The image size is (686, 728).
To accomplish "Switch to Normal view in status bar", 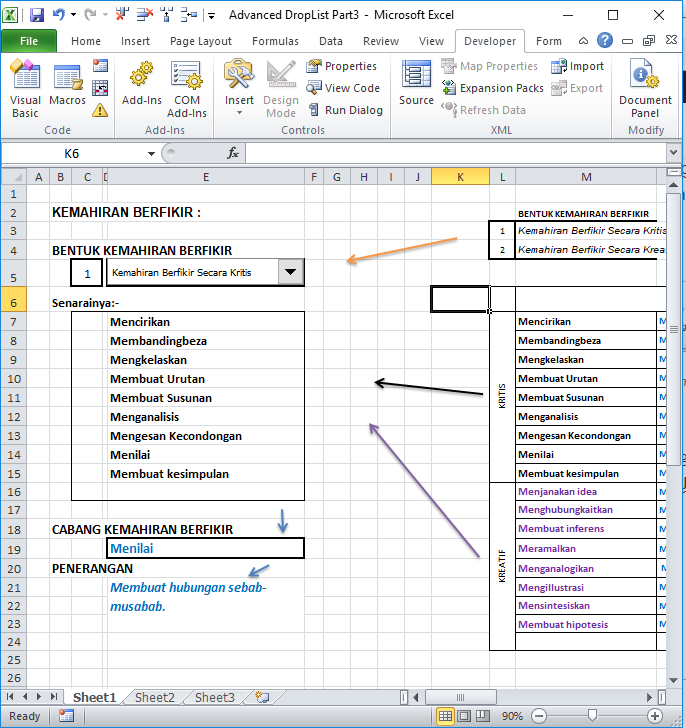I will [446, 716].
